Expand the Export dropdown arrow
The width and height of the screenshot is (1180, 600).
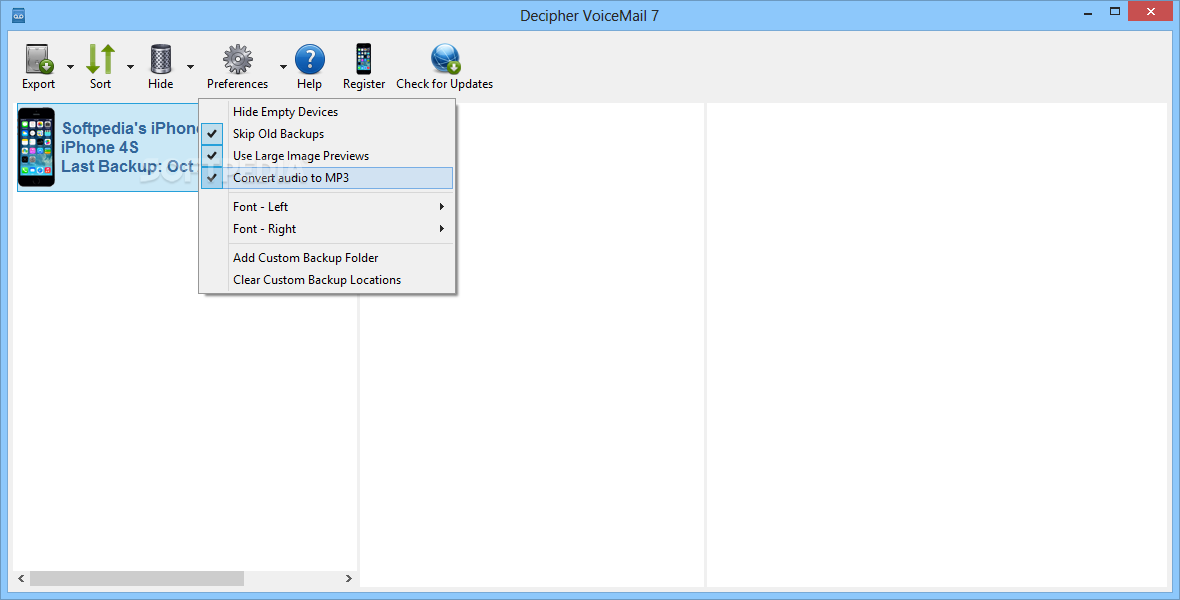click(x=70, y=67)
